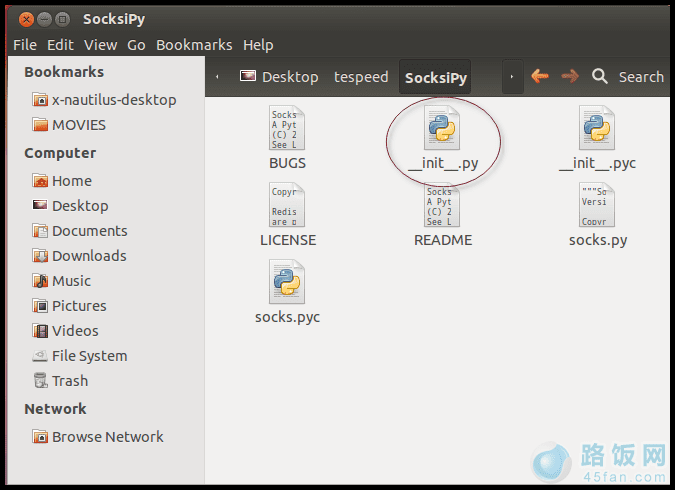Click the SocksiPy path bar button
This screenshot has height=490, width=675.
[435, 78]
